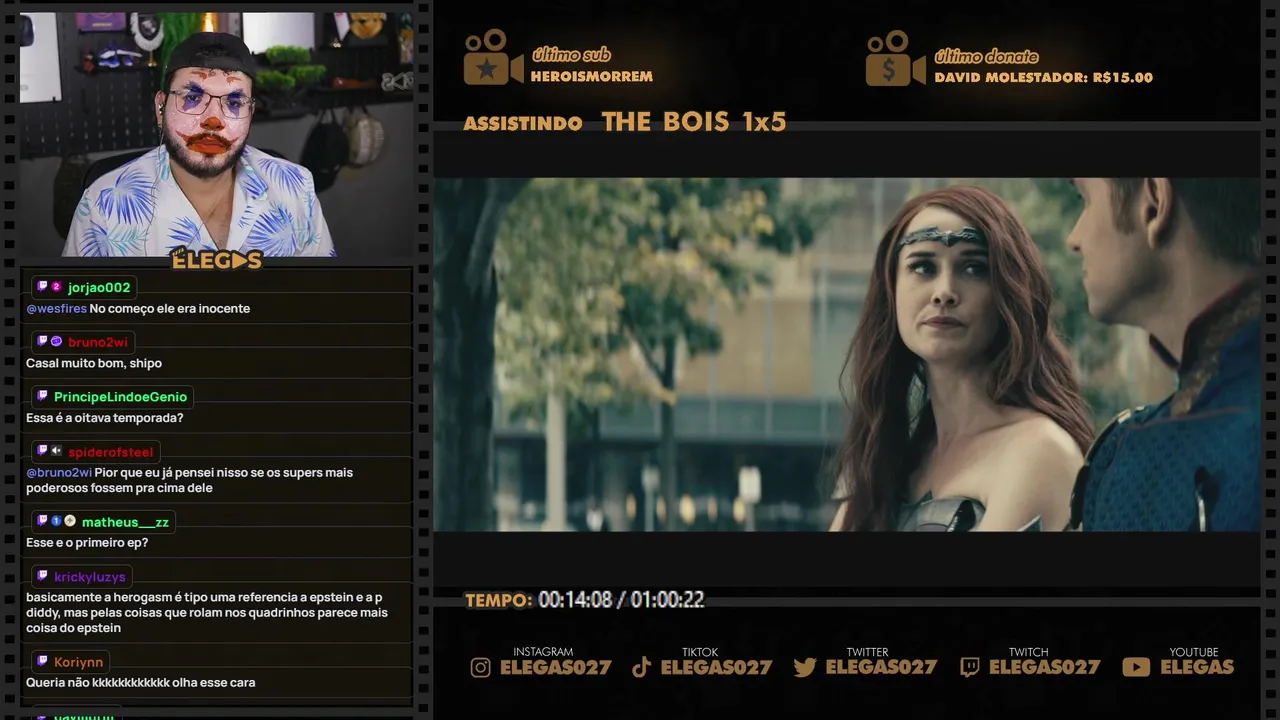
Task: Click the 'último sub' heading
Action: pos(571,55)
